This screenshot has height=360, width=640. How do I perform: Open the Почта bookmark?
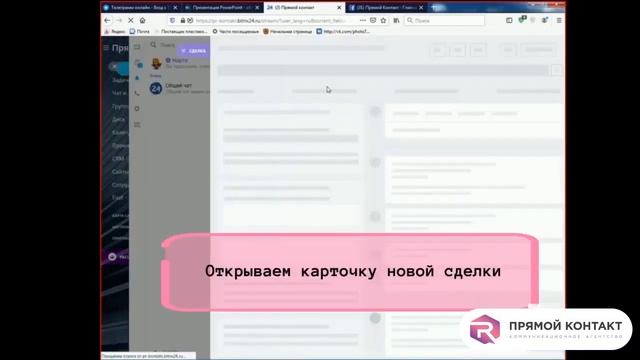click(140, 31)
